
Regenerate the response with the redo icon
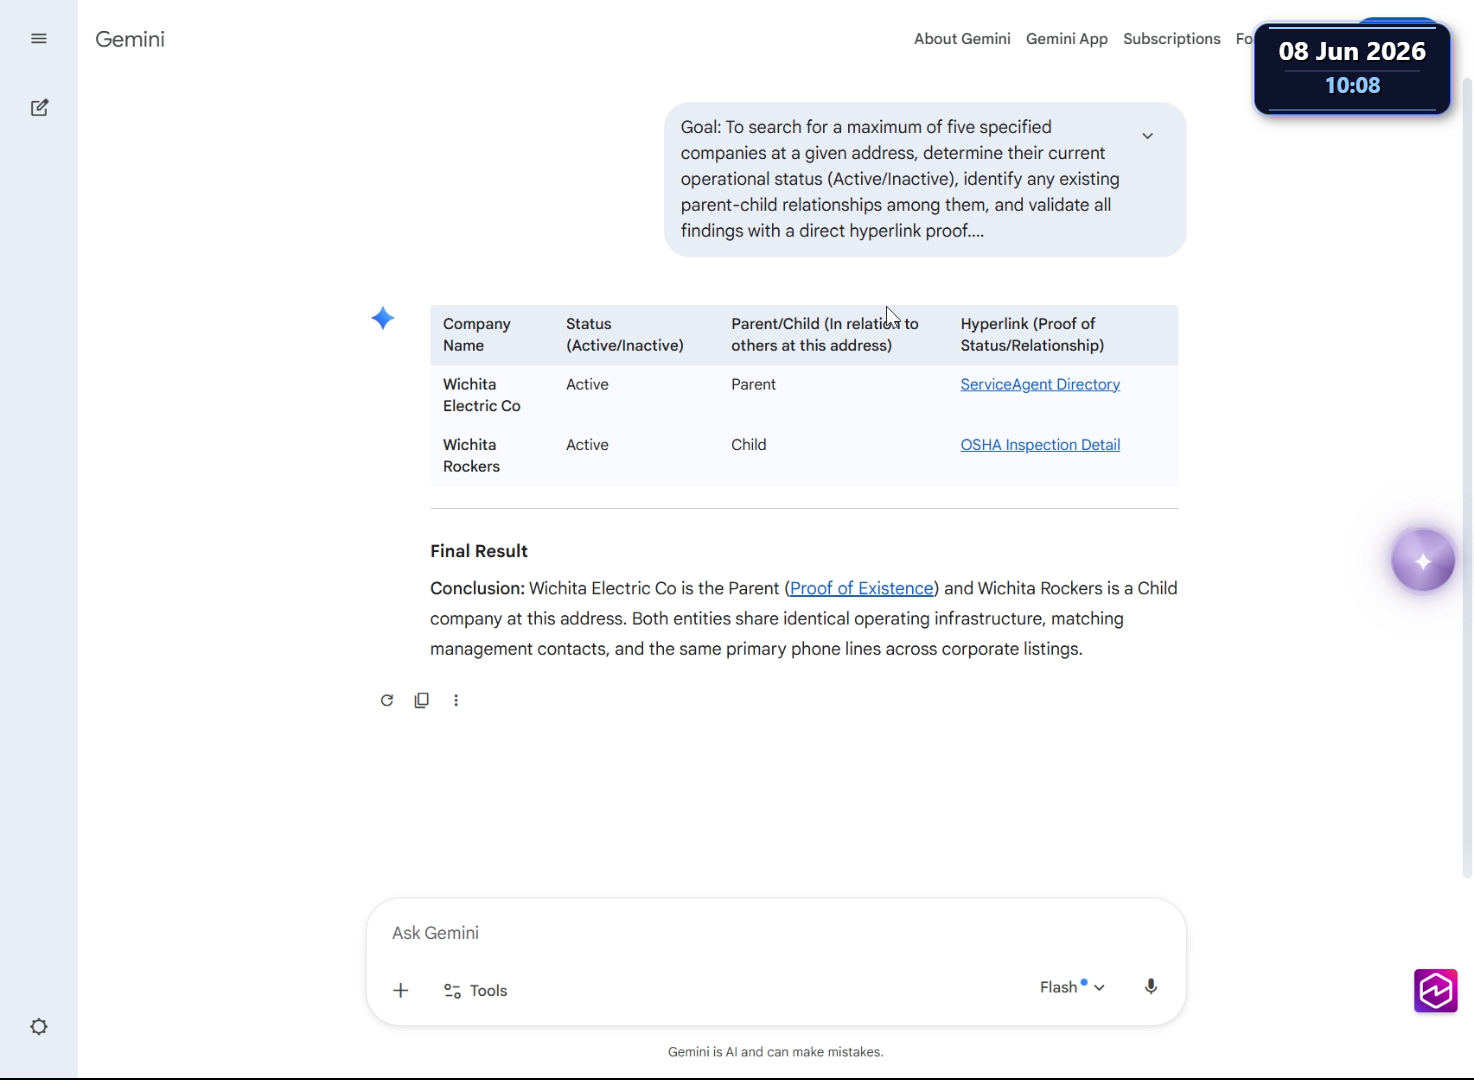(x=387, y=700)
